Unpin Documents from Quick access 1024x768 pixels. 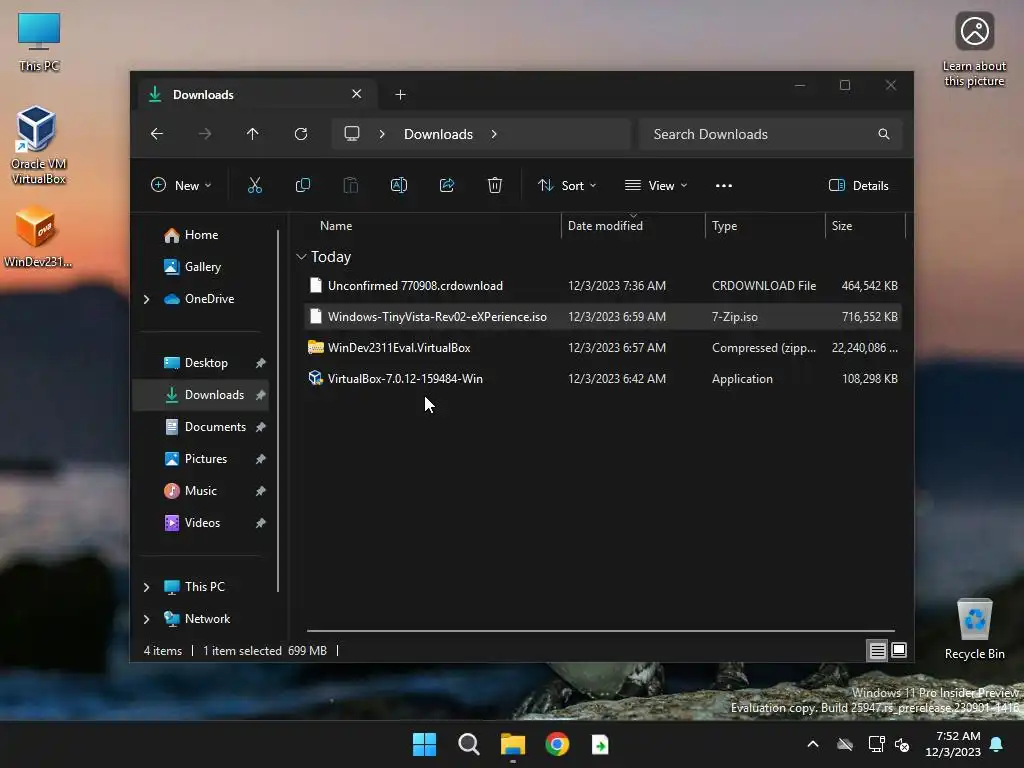[x=261, y=427]
